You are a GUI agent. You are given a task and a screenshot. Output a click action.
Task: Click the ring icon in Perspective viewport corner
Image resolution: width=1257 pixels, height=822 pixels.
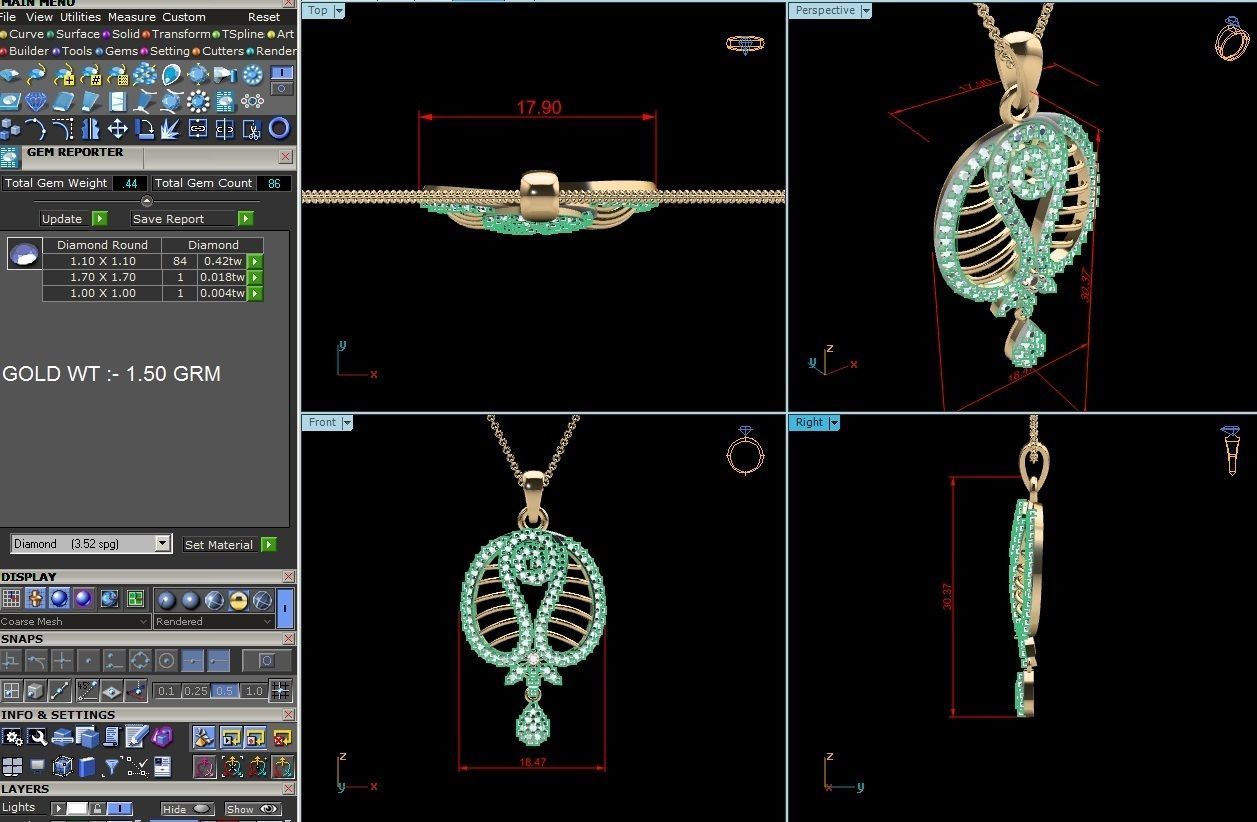(x=1232, y=37)
